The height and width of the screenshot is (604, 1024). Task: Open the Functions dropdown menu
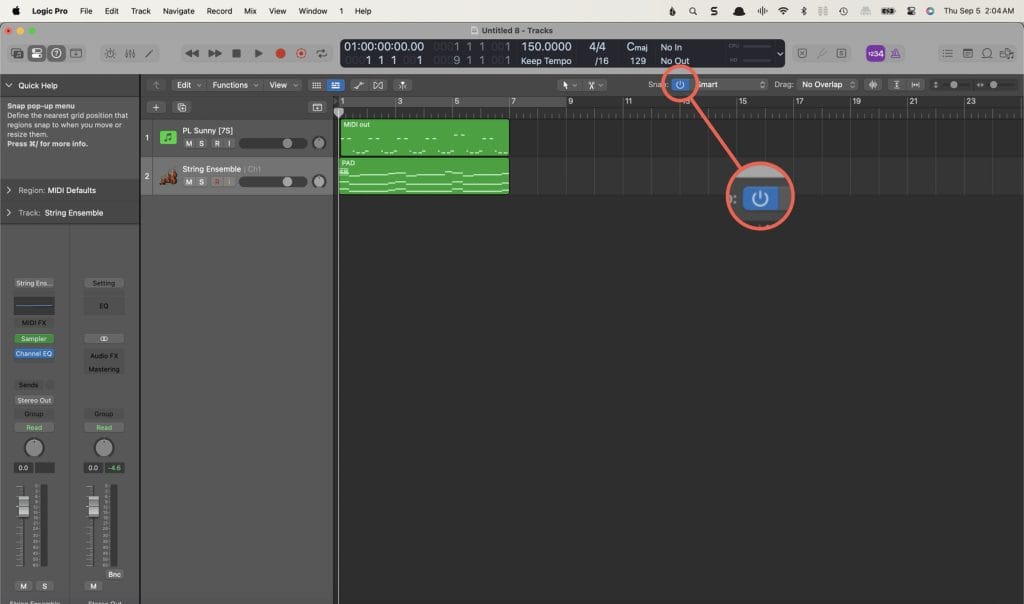pyautogui.click(x=235, y=85)
